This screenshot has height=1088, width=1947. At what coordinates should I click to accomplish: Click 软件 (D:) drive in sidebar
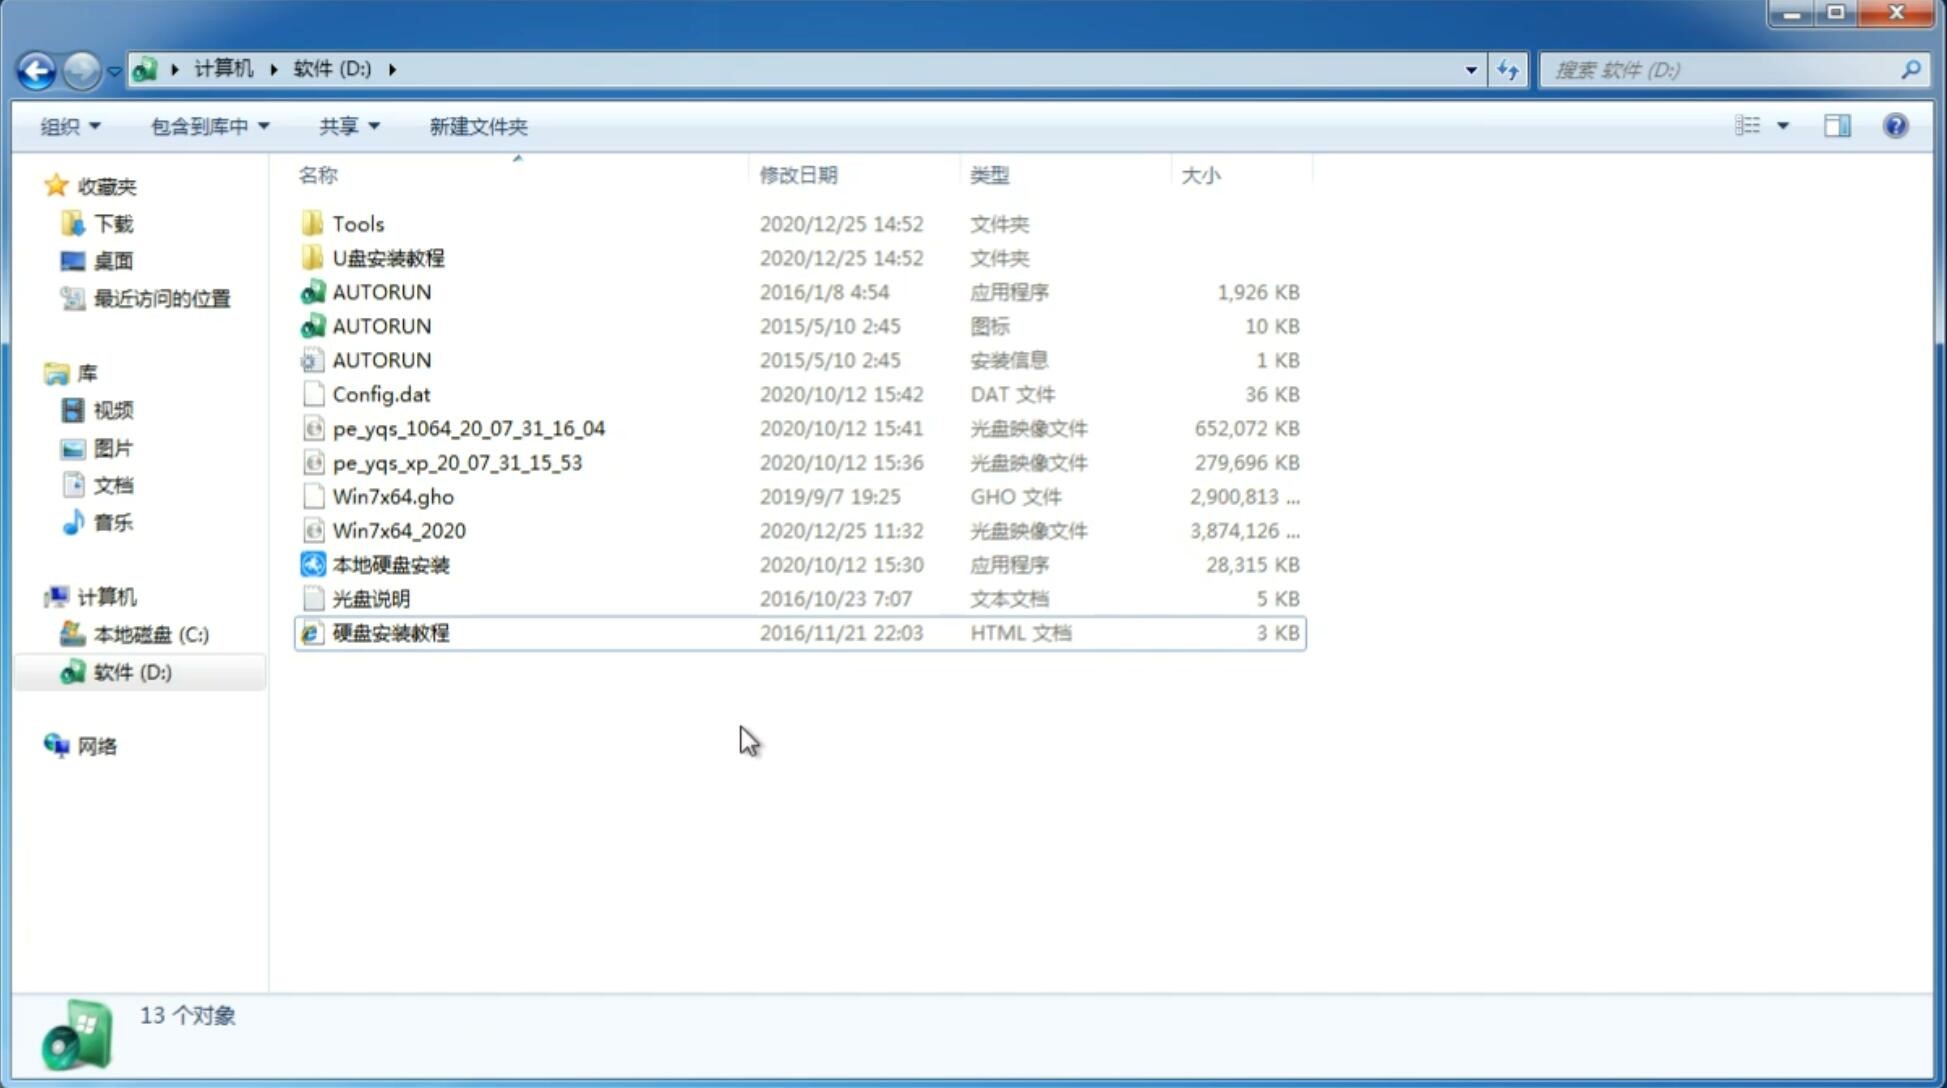tap(131, 671)
